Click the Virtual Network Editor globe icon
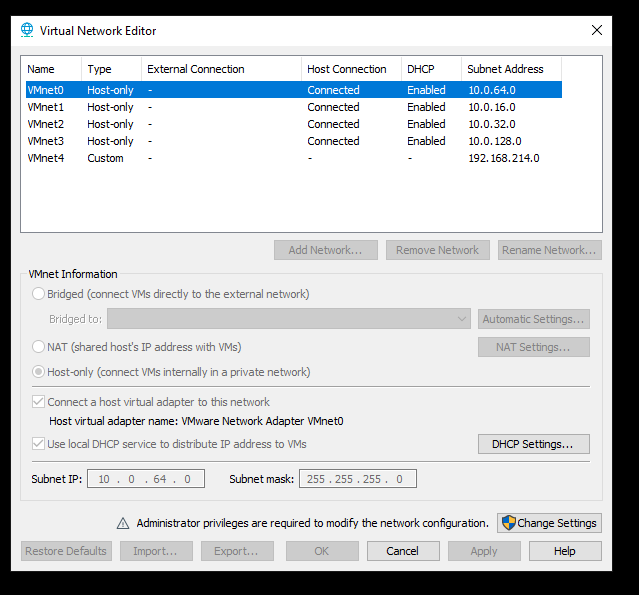639x595 pixels. tap(27, 30)
